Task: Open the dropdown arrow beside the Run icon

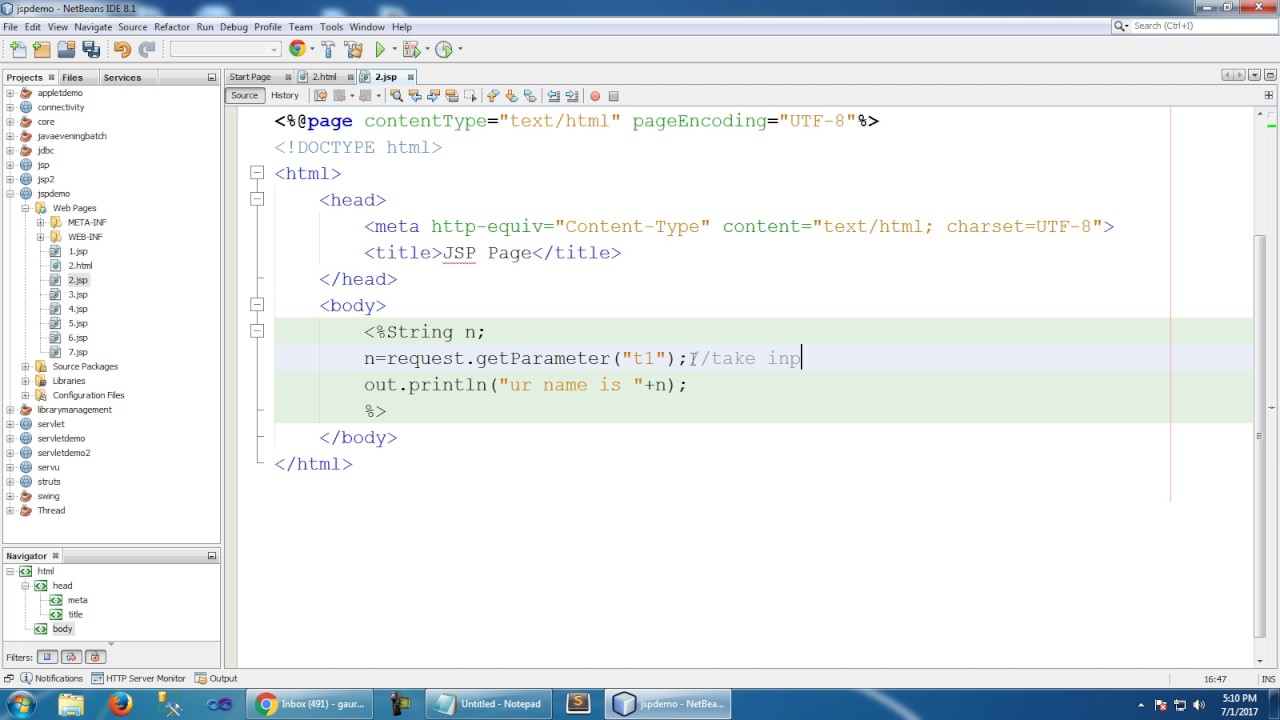Action: (x=394, y=49)
